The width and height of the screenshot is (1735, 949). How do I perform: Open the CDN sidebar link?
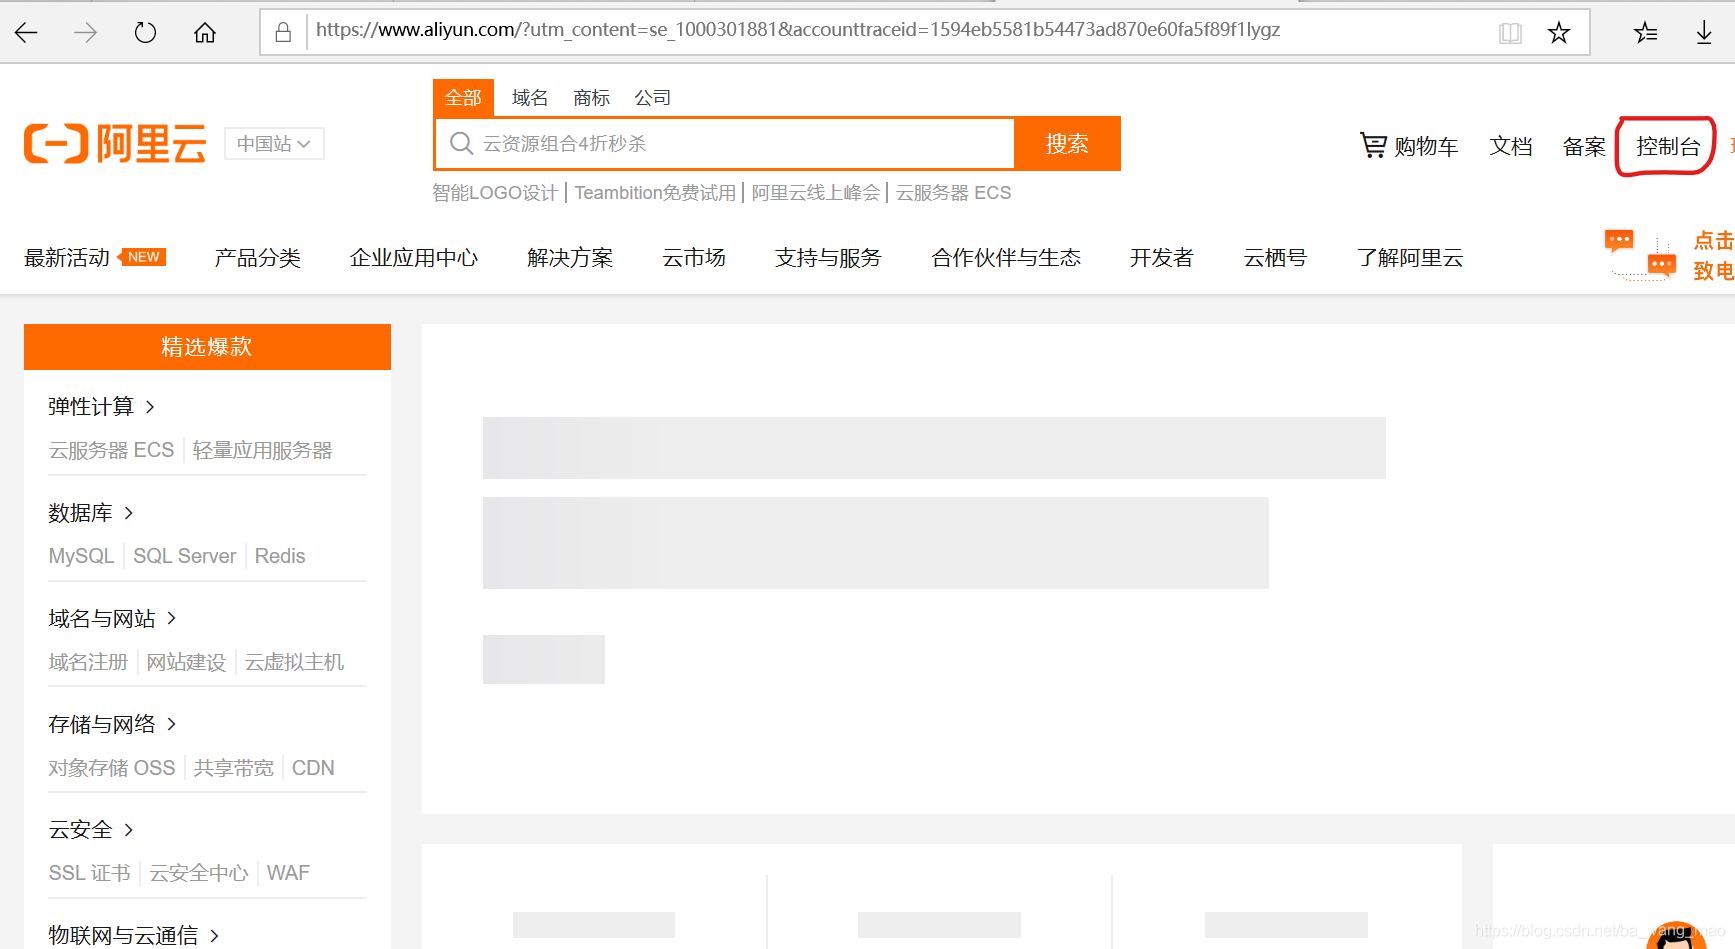coord(313,768)
